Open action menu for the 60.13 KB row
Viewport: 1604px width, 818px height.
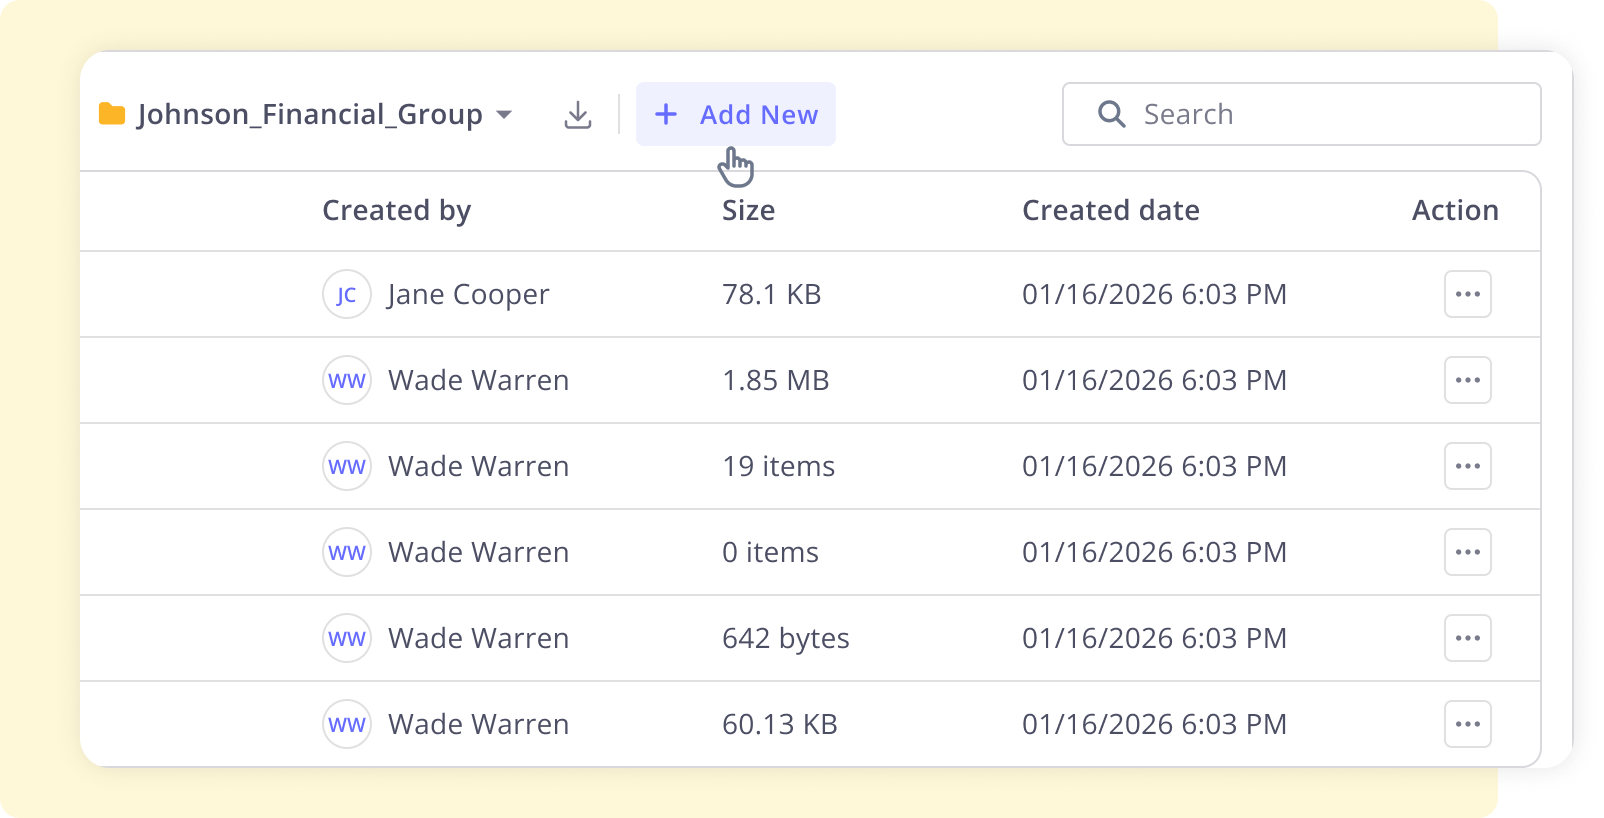pos(1467,724)
